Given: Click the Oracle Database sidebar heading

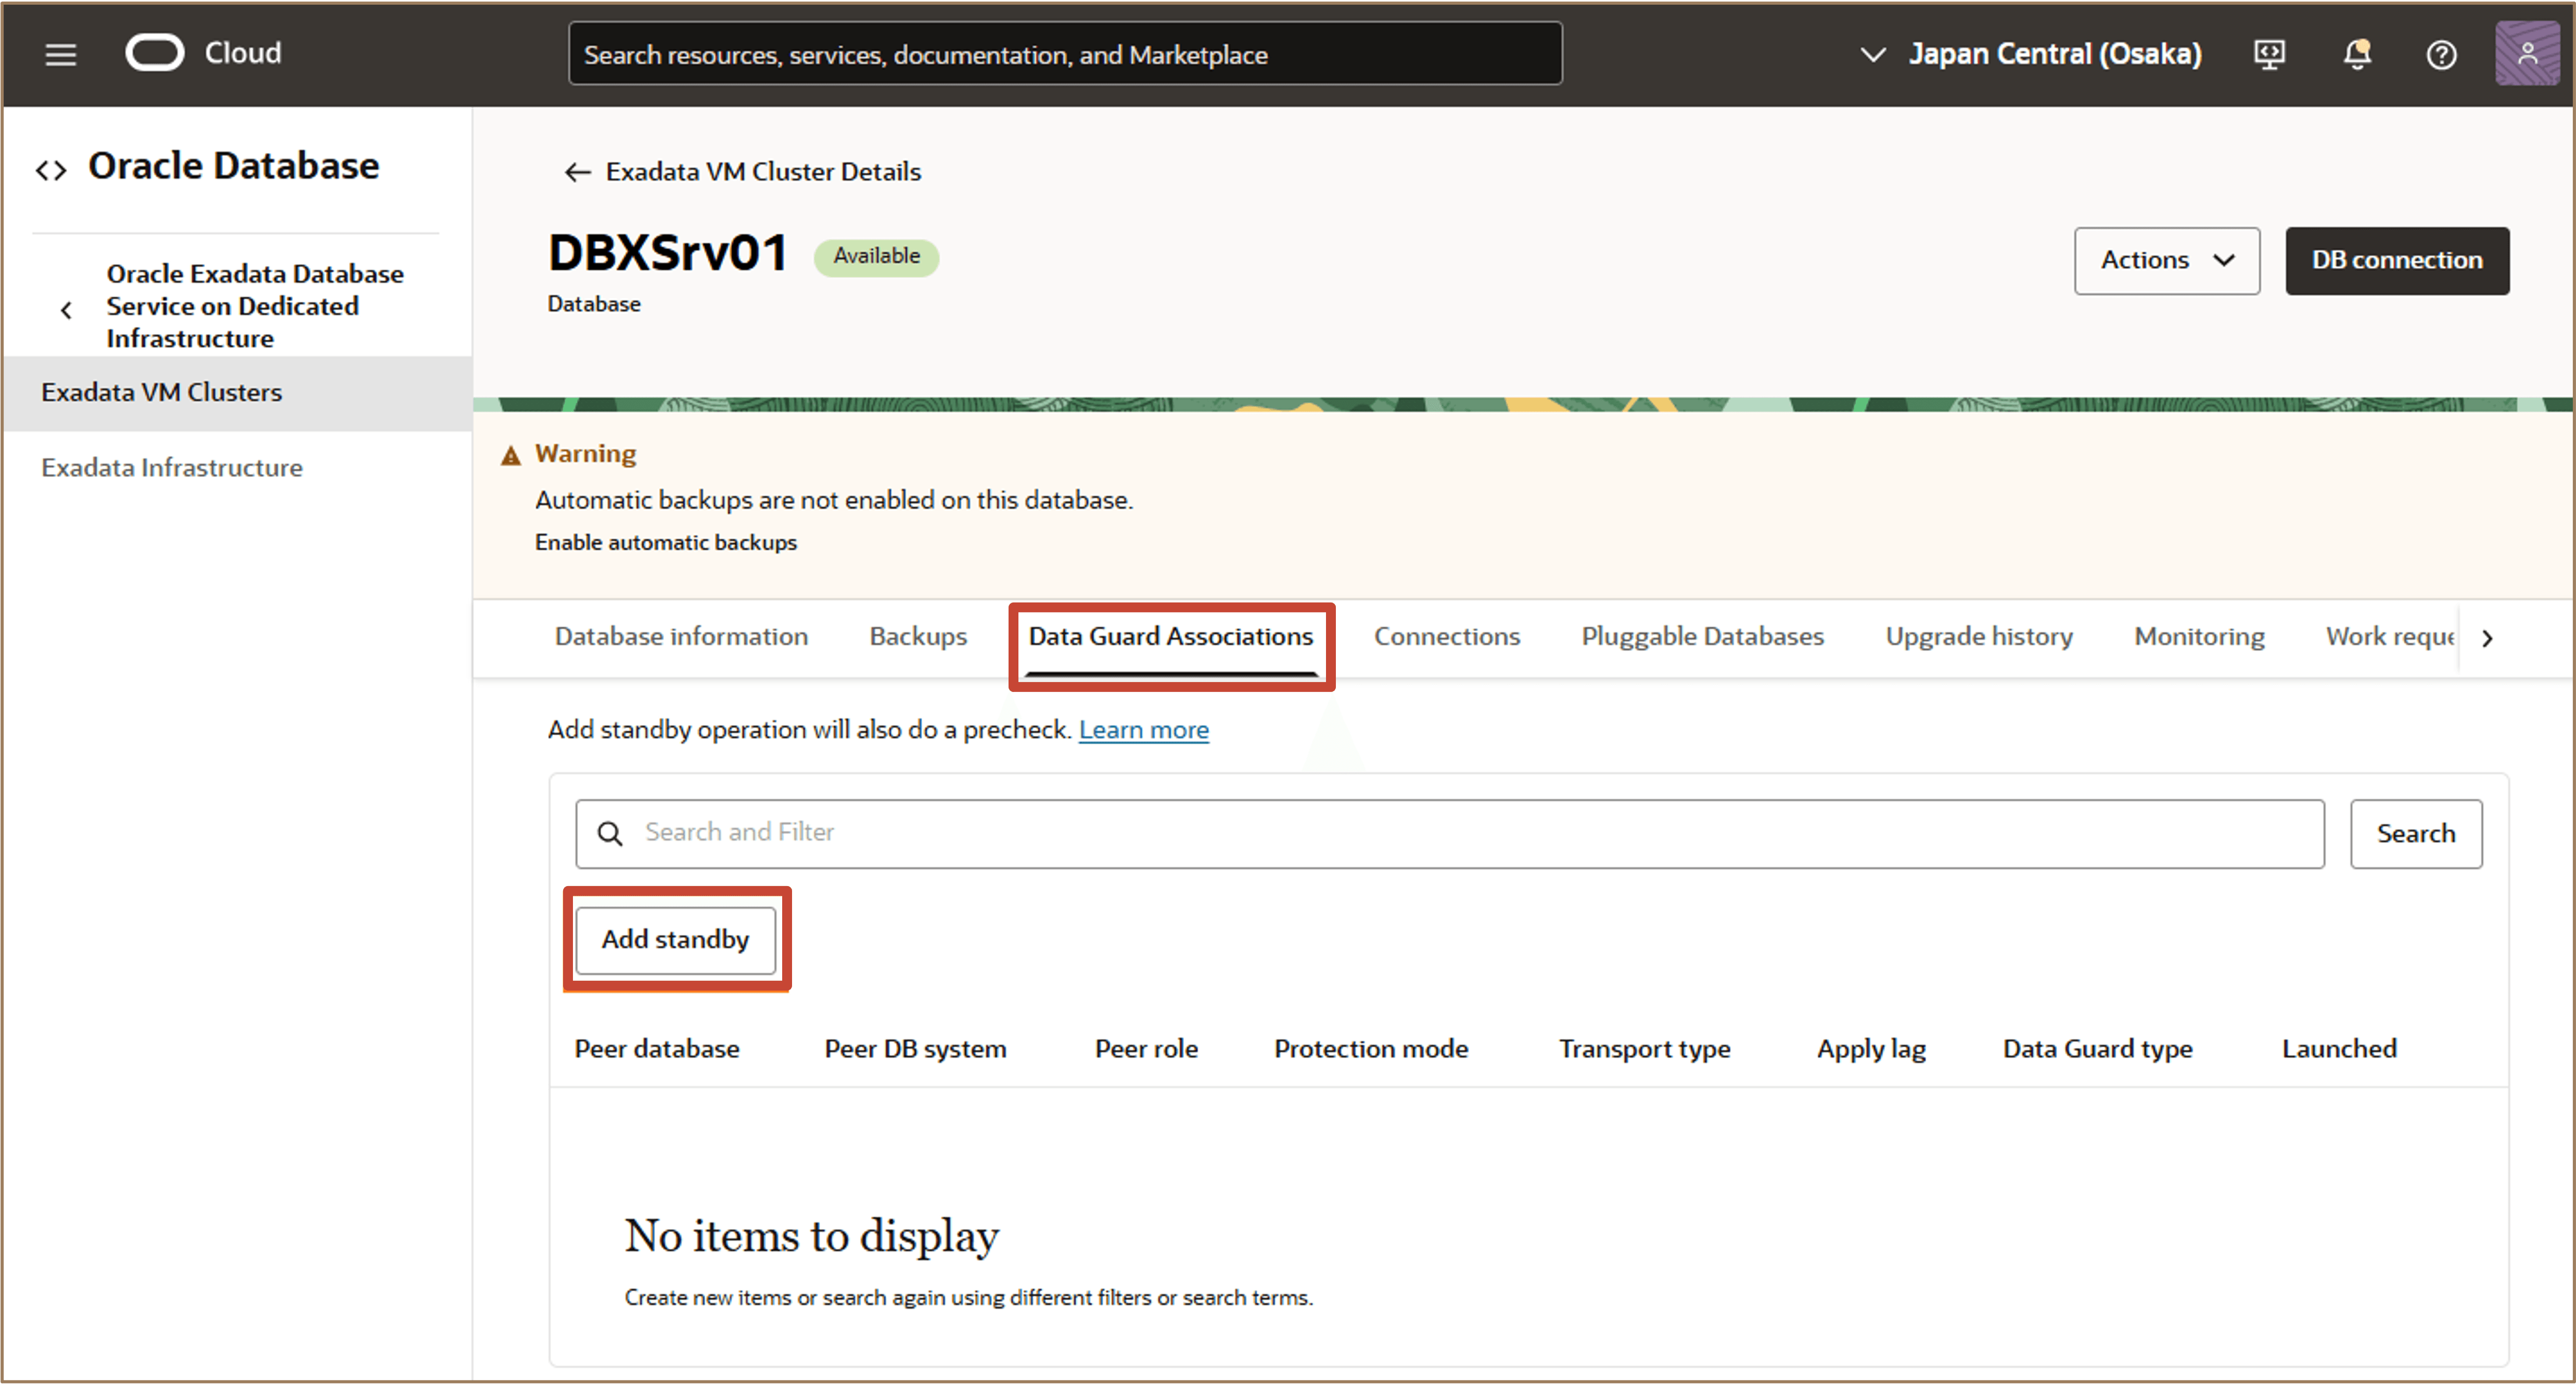Looking at the screenshot, I should tap(233, 165).
